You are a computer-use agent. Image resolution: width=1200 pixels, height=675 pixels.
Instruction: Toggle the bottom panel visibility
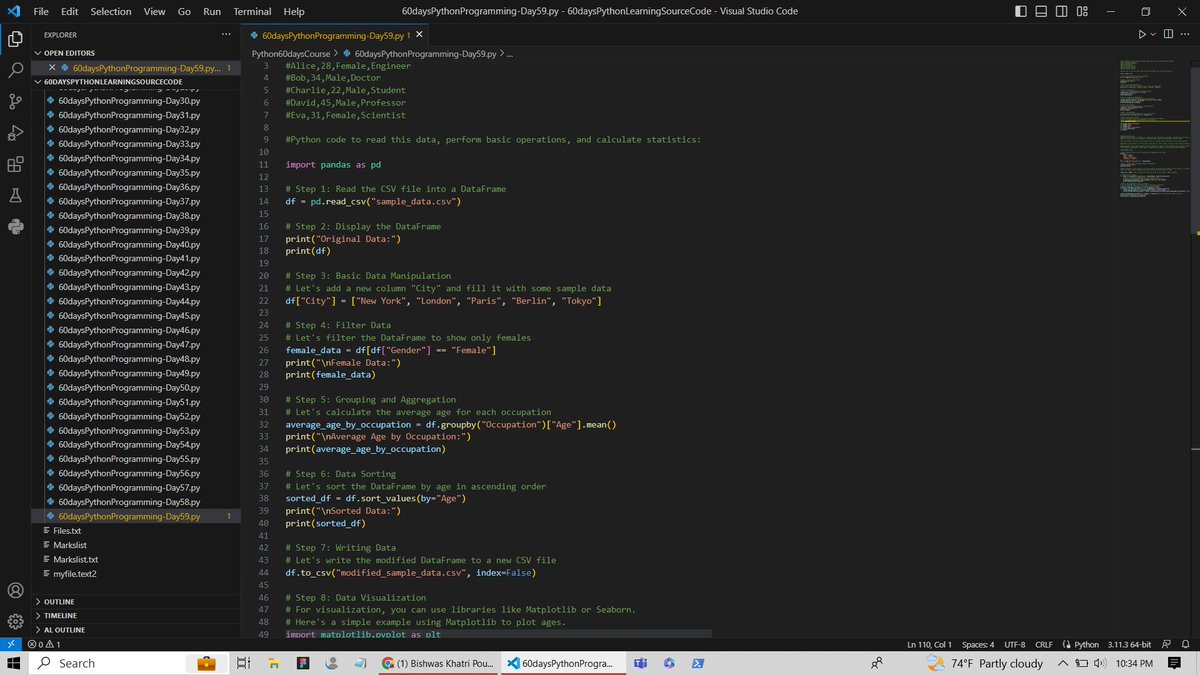pos(1041,11)
